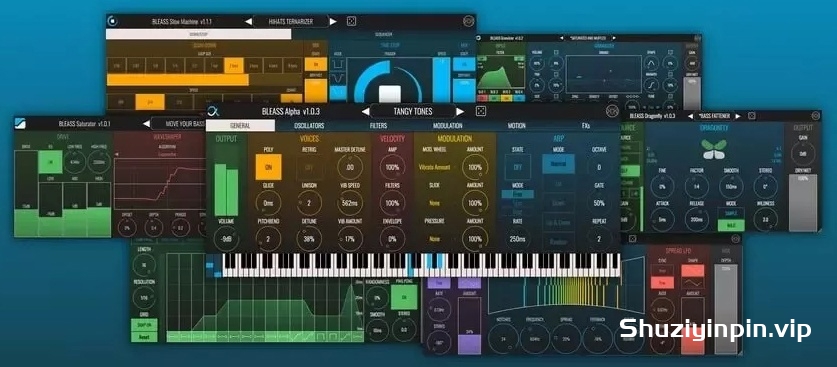
Task: Click the randomize dice icon in BLEASS Alpha
Action: coord(480,111)
